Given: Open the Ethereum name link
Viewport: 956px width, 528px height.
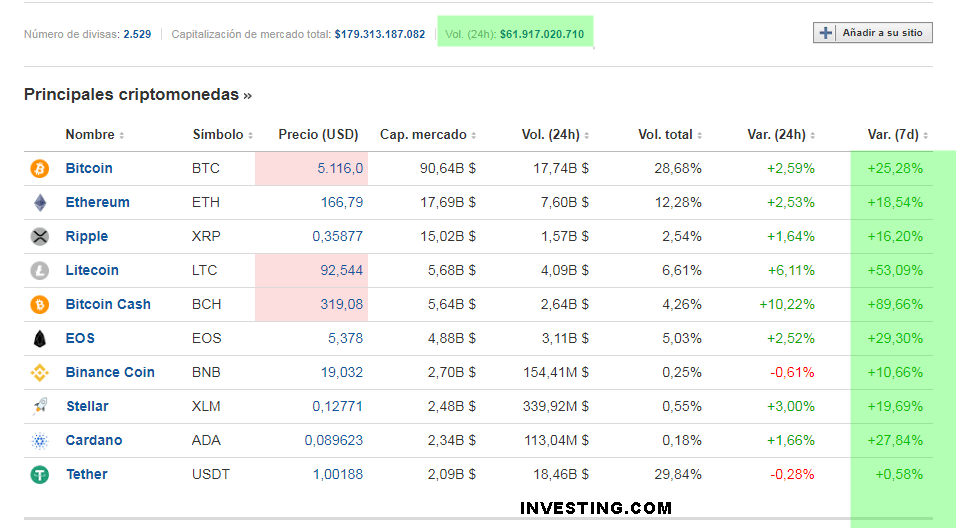Looking at the screenshot, I should click(97, 203).
